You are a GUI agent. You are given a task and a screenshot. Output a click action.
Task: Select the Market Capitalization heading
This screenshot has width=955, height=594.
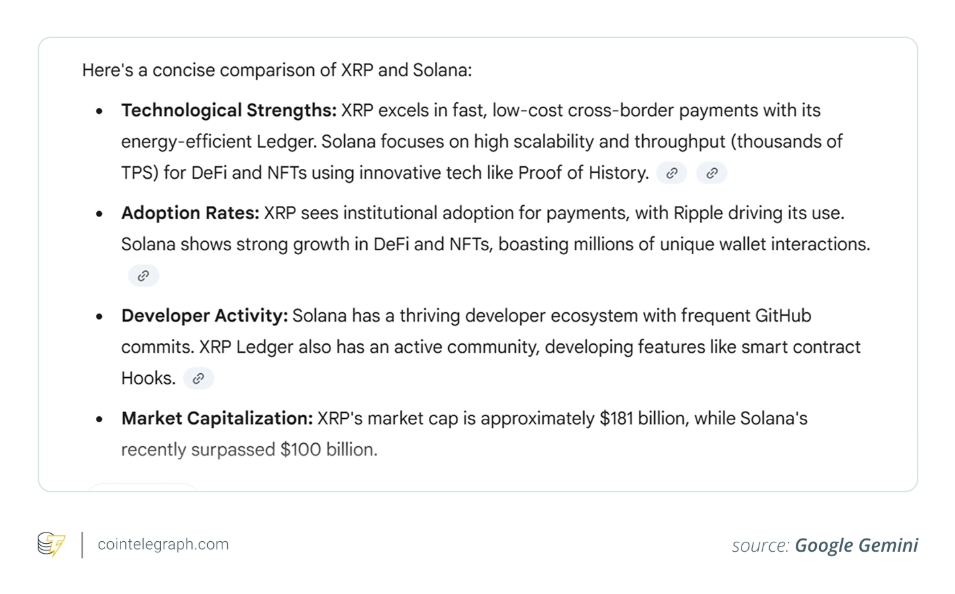click(217, 419)
